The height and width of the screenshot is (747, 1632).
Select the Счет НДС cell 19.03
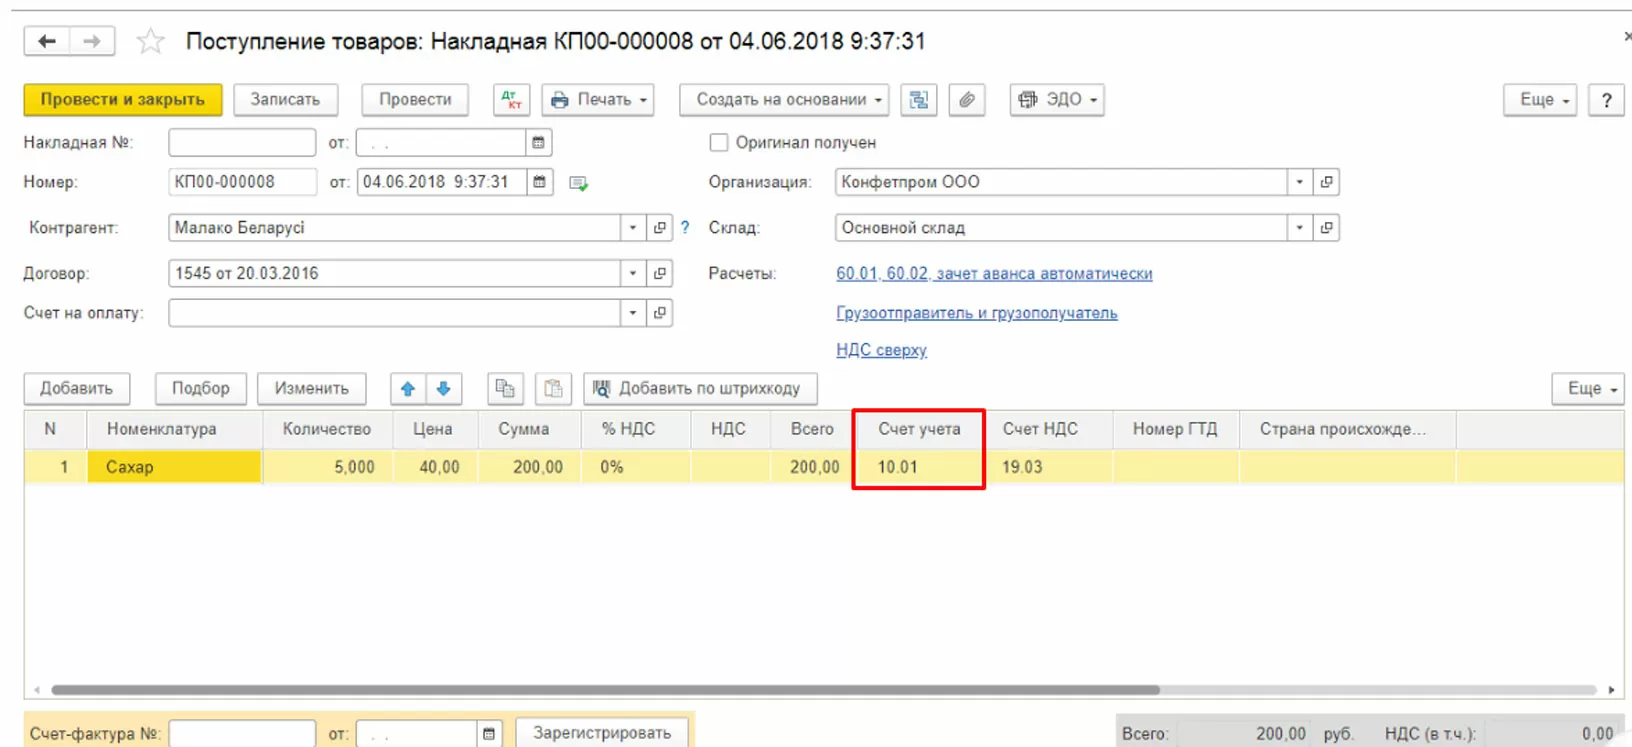pyautogui.click(x=1048, y=467)
